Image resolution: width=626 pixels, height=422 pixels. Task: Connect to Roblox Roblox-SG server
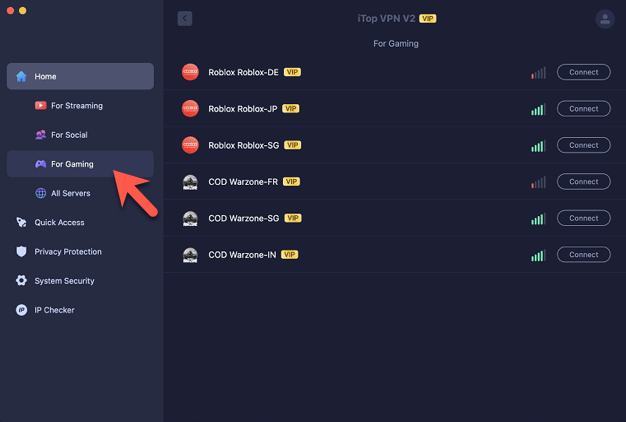point(583,145)
